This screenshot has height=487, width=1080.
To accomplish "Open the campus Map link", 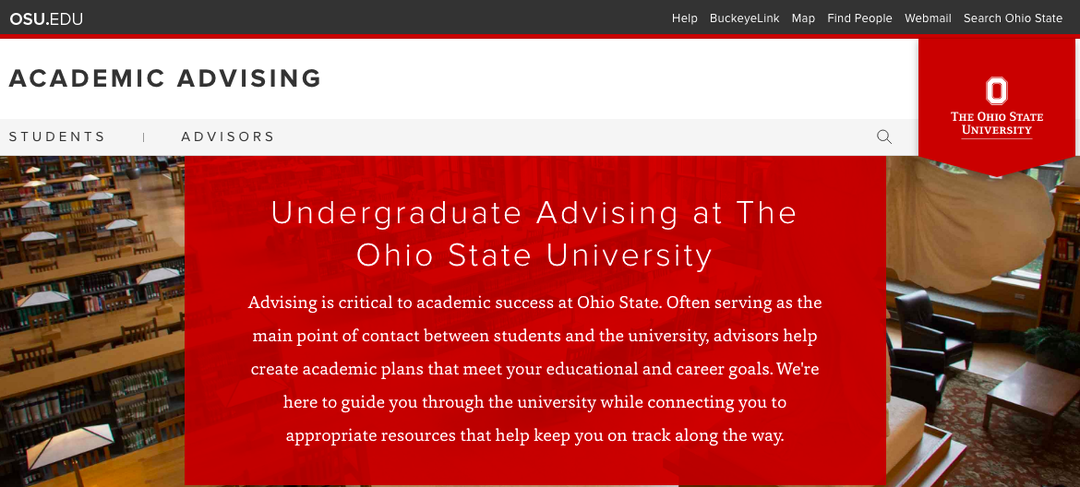I will (x=803, y=18).
